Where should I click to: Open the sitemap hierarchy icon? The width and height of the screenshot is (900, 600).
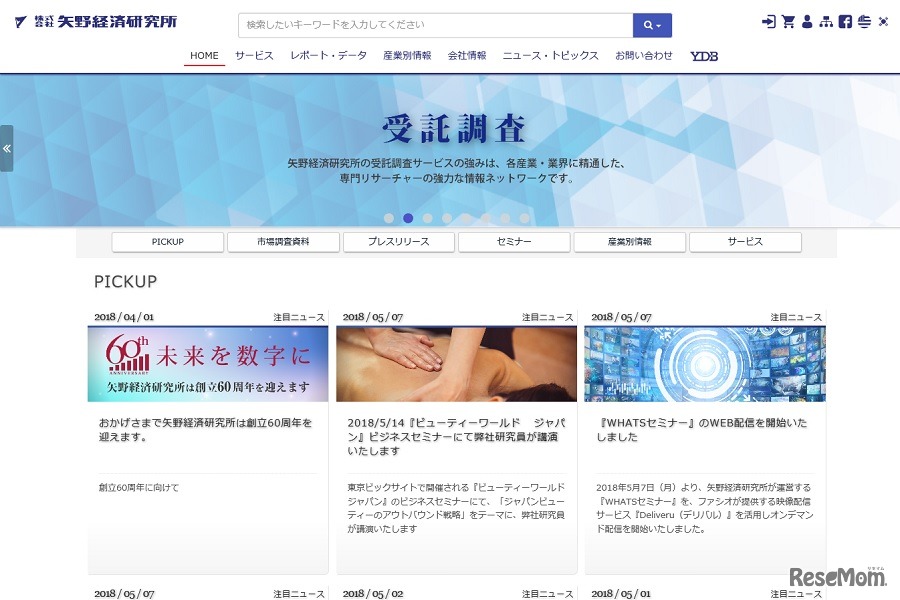[x=826, y=22]
